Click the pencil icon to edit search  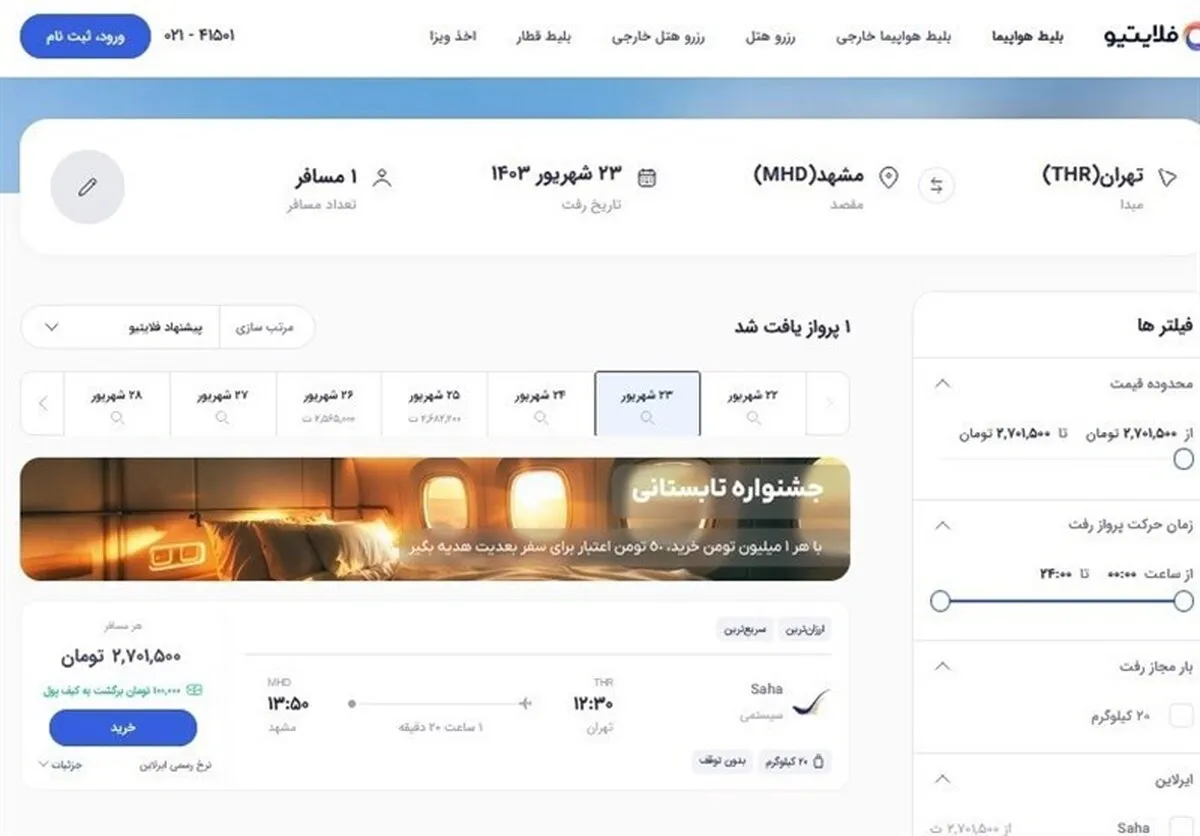point(87,187)
